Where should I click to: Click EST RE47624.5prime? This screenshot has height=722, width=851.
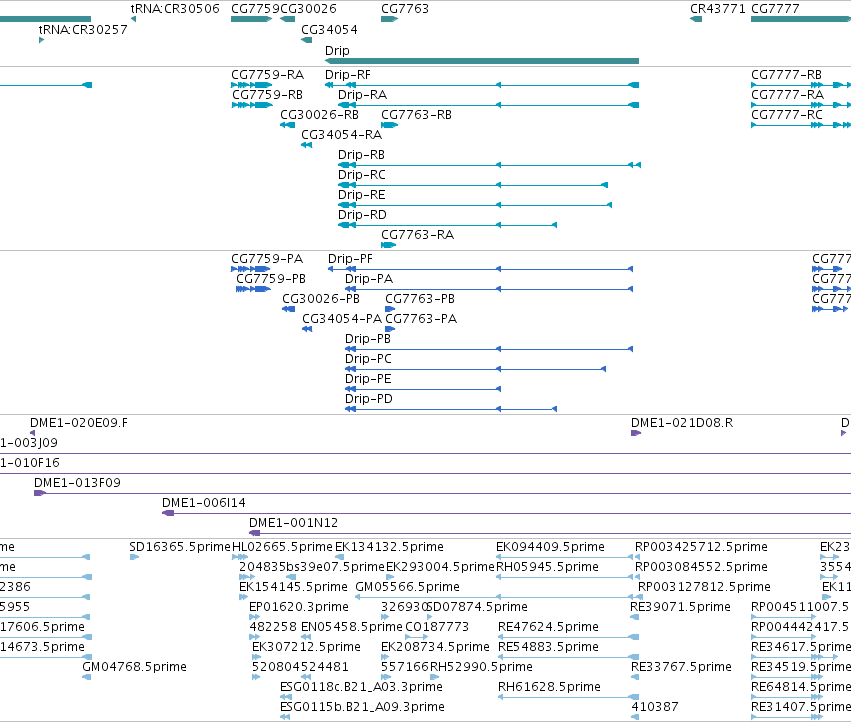tap(548, 627)
